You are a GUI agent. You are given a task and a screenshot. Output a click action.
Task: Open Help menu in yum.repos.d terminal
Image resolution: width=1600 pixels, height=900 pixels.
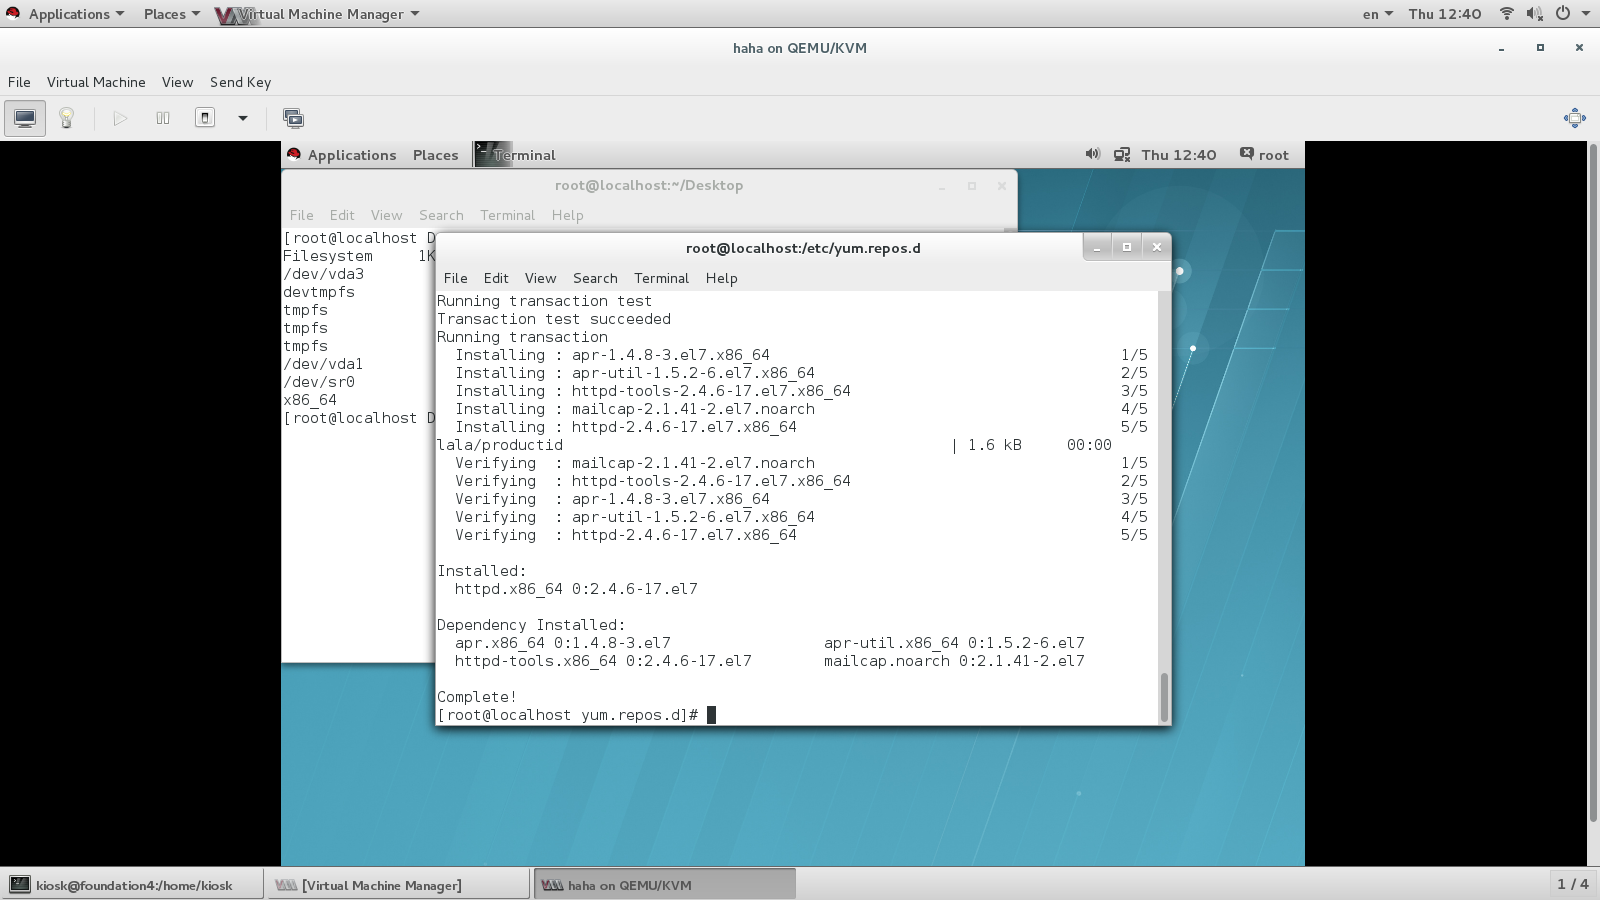pyautogui.click(x=721, y=278)
